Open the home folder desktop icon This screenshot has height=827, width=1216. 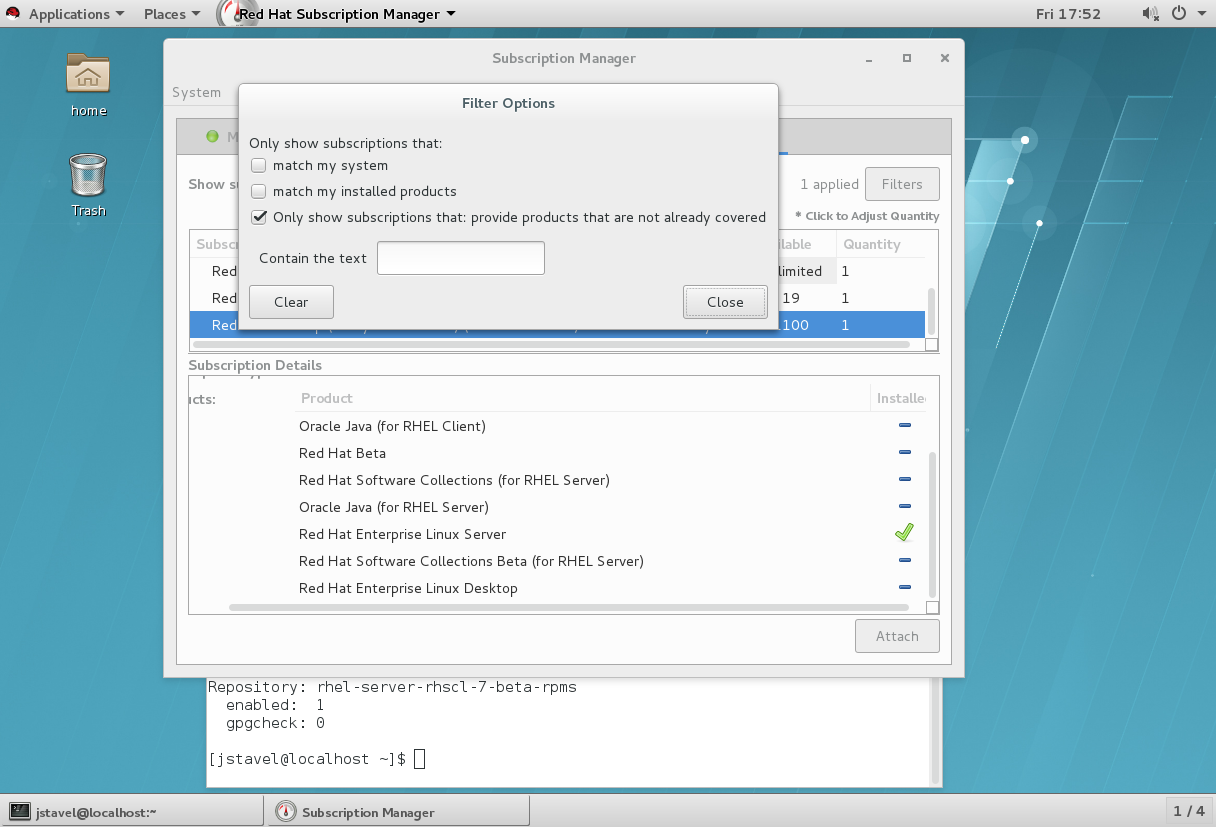88,75
